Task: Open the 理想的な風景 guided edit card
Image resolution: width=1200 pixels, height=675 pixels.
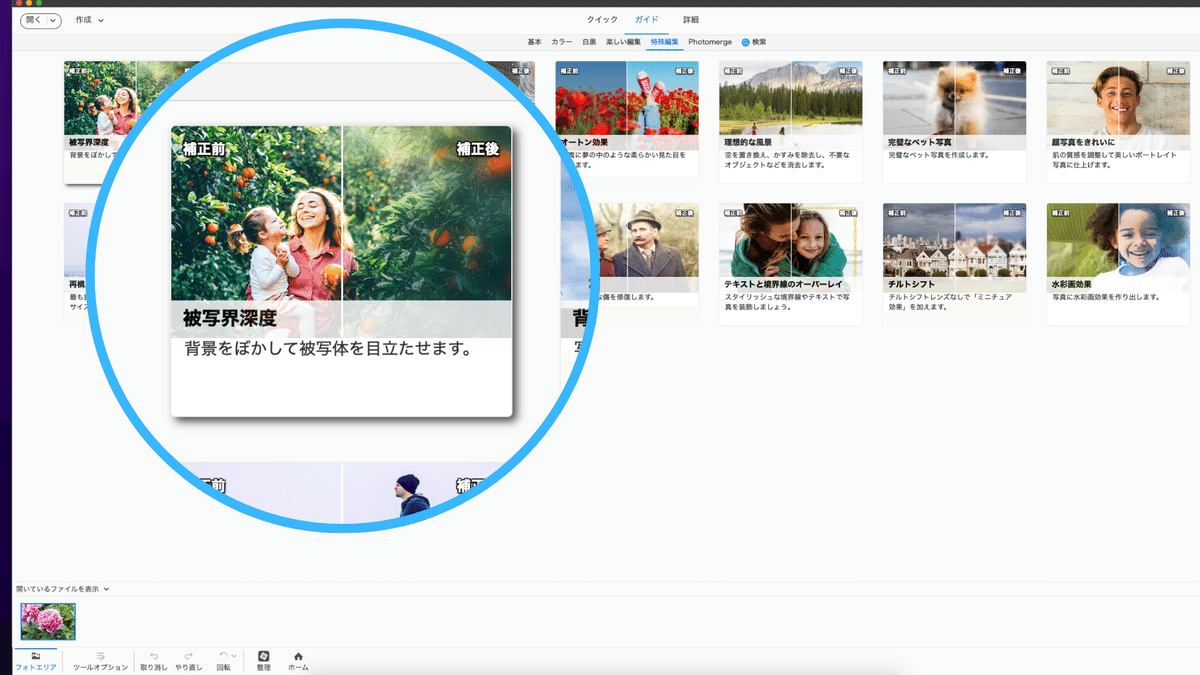Action: pos(791,122)
